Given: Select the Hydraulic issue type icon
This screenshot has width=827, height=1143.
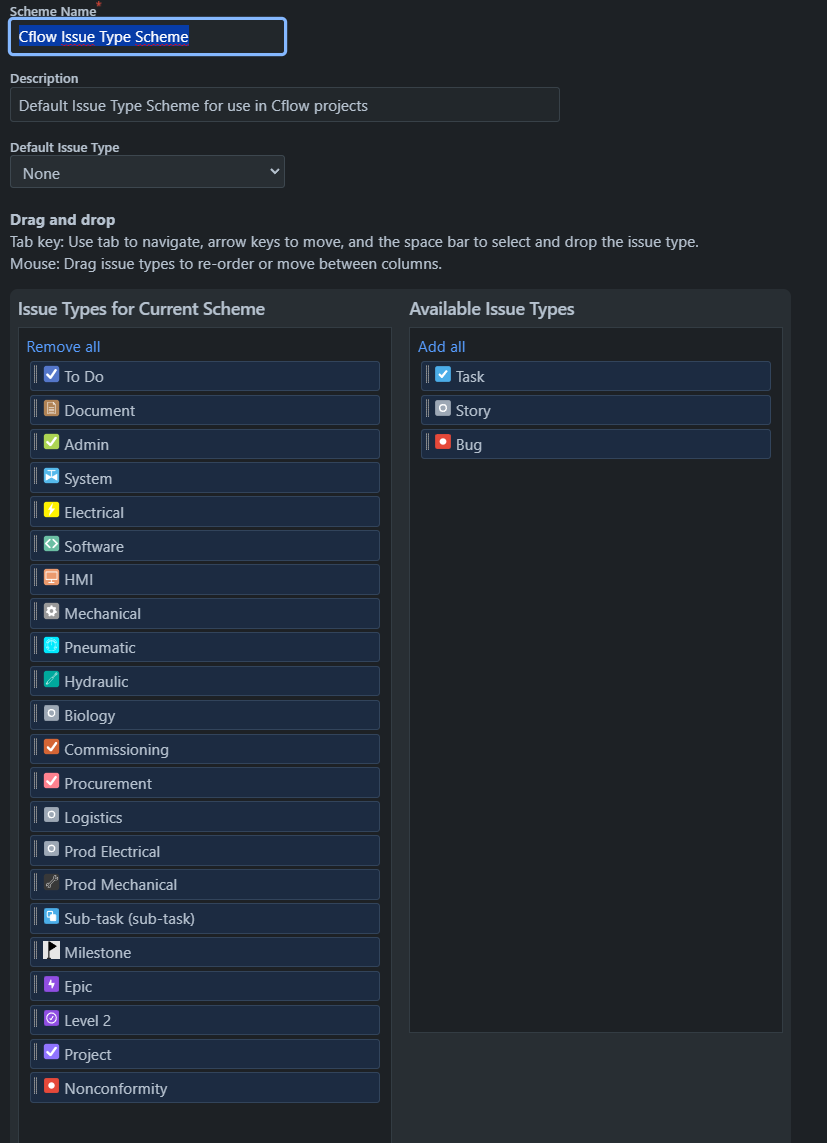Looking at the screenshot, I should [50, 681].
